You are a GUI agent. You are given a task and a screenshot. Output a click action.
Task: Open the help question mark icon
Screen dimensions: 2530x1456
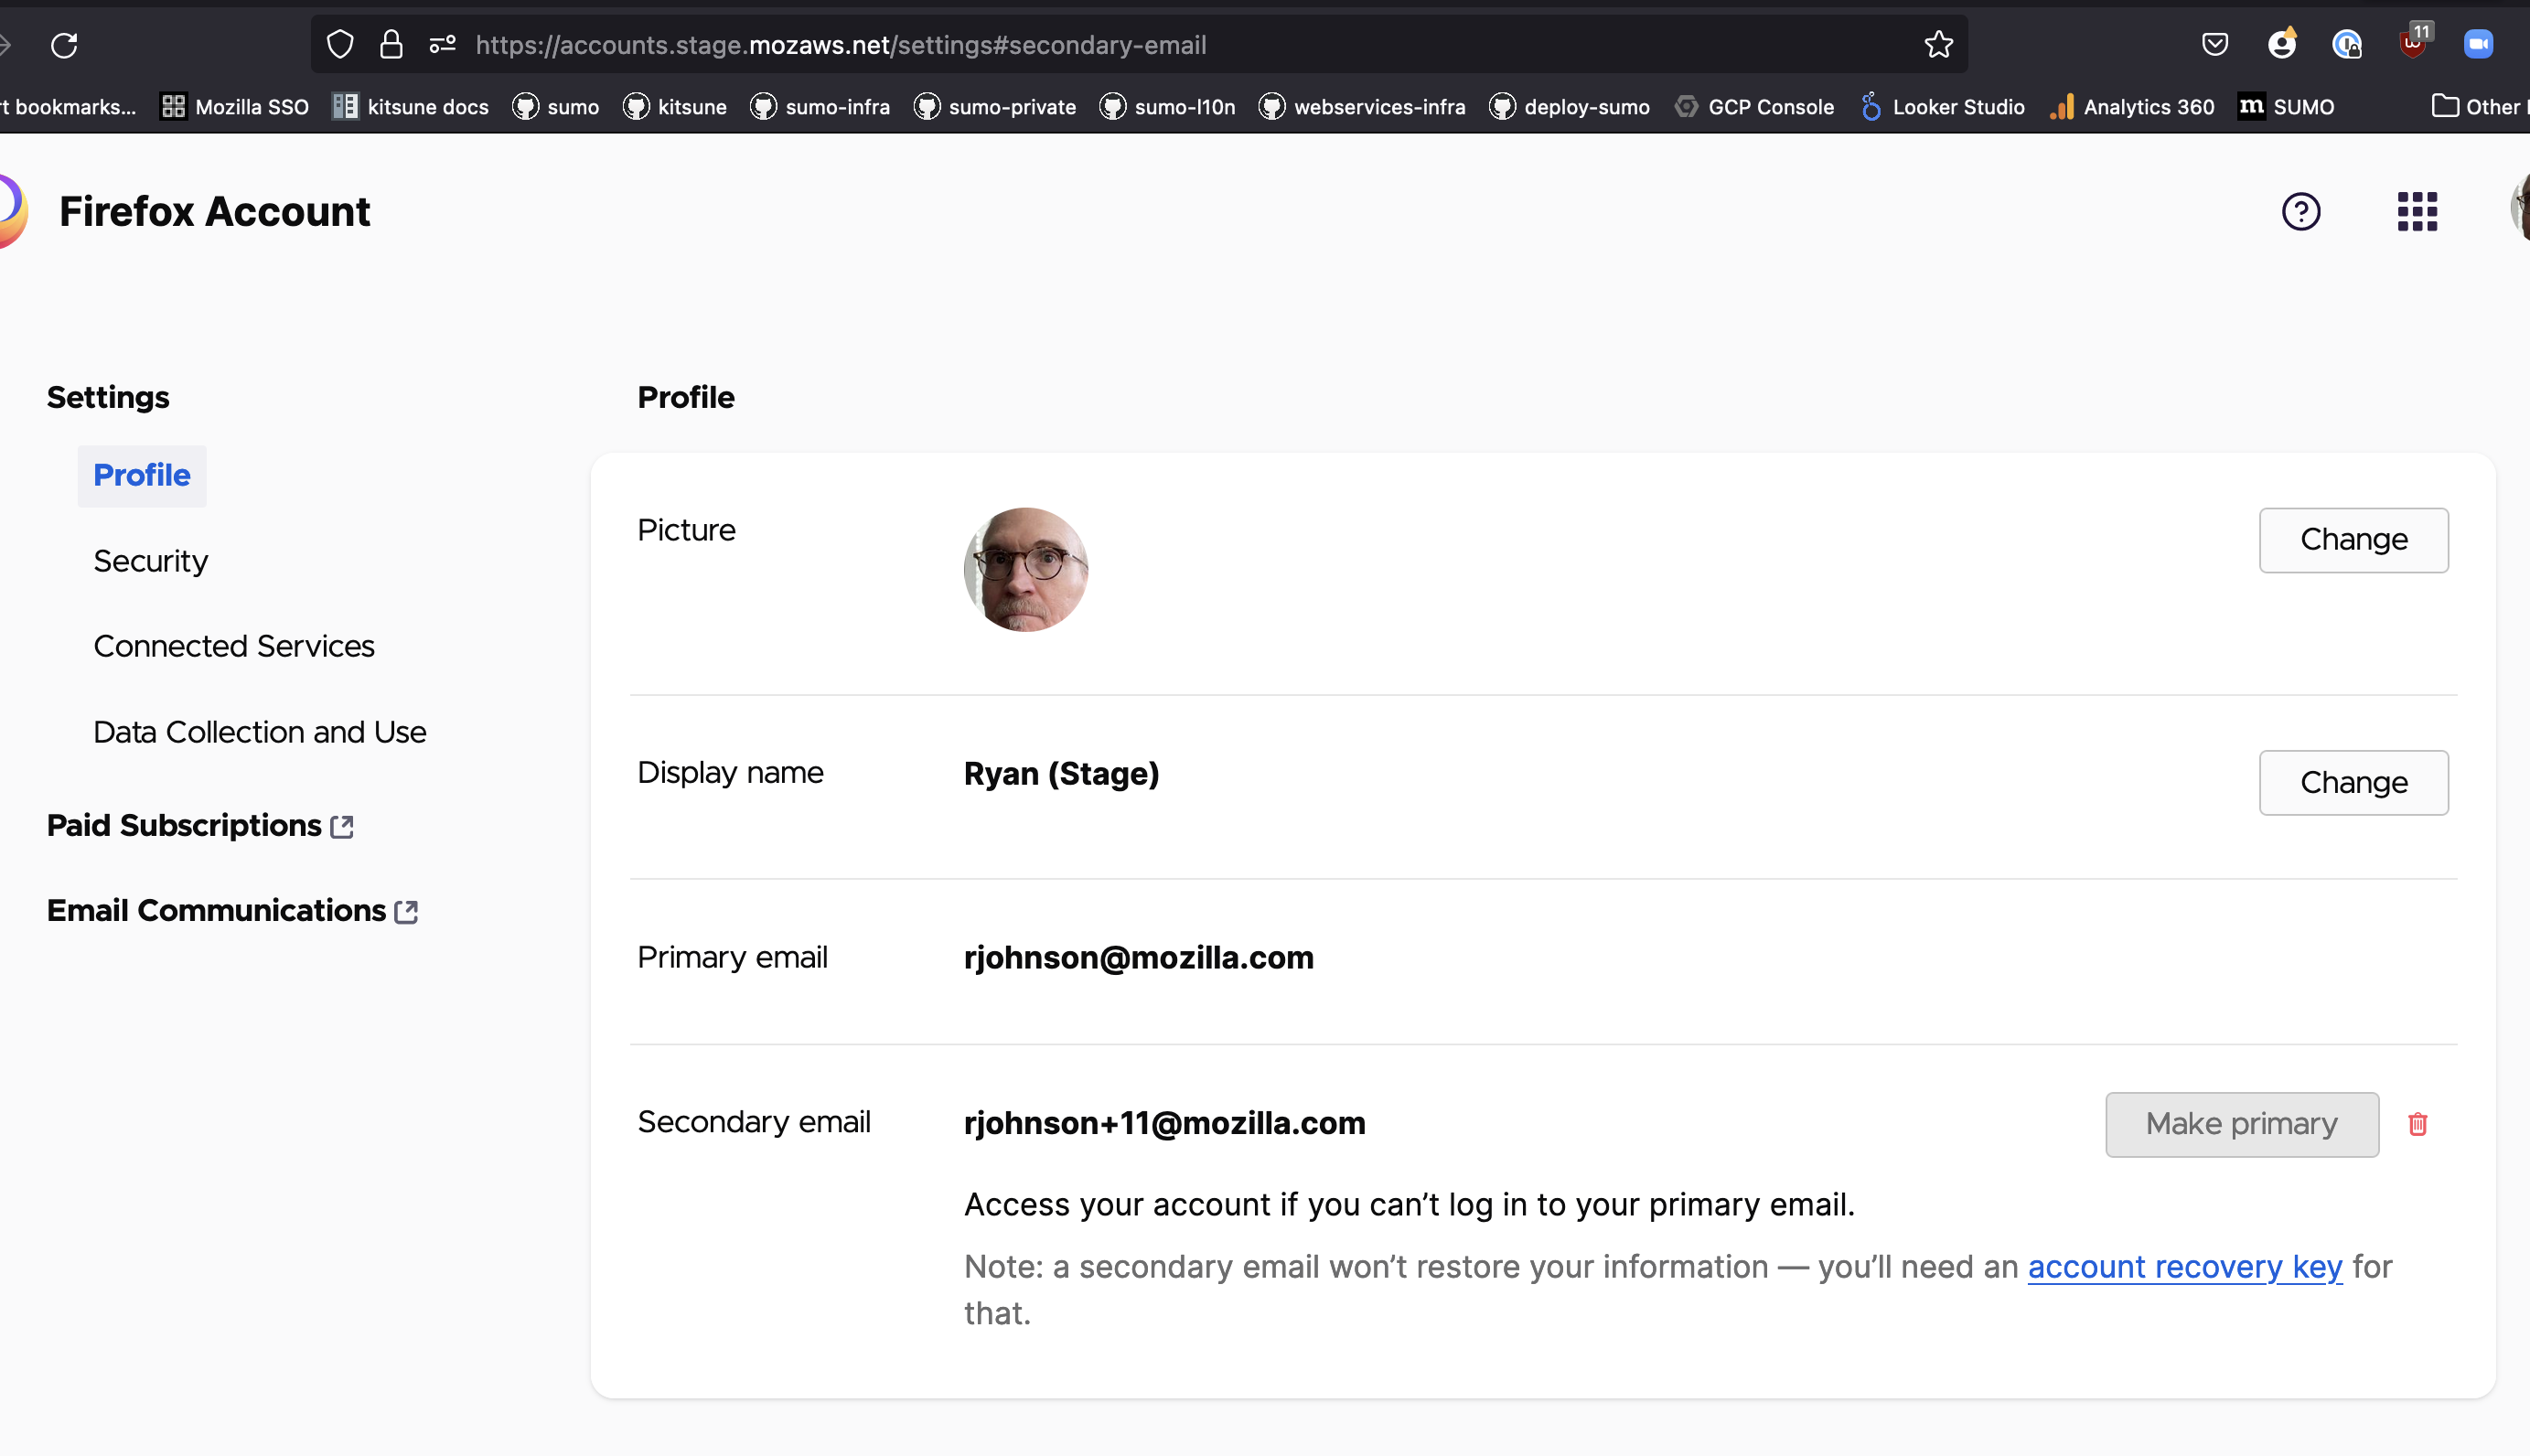tap(2301, 211)
